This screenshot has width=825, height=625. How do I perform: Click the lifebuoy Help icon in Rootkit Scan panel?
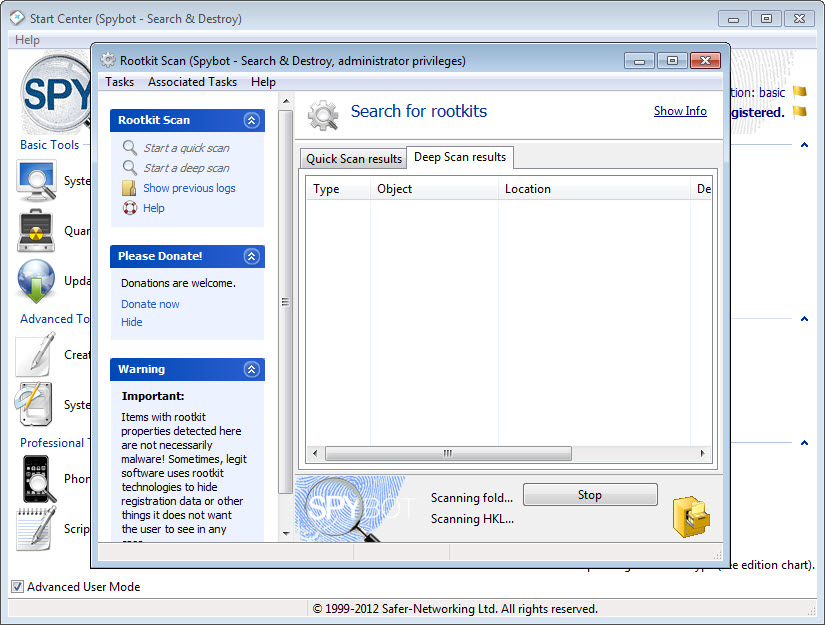point(129,208)
